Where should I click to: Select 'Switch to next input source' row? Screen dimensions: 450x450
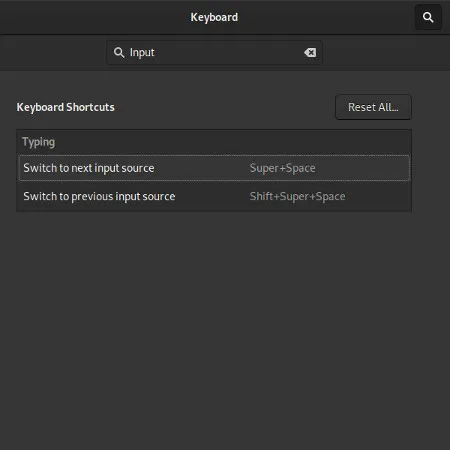(x=214, y=168)
